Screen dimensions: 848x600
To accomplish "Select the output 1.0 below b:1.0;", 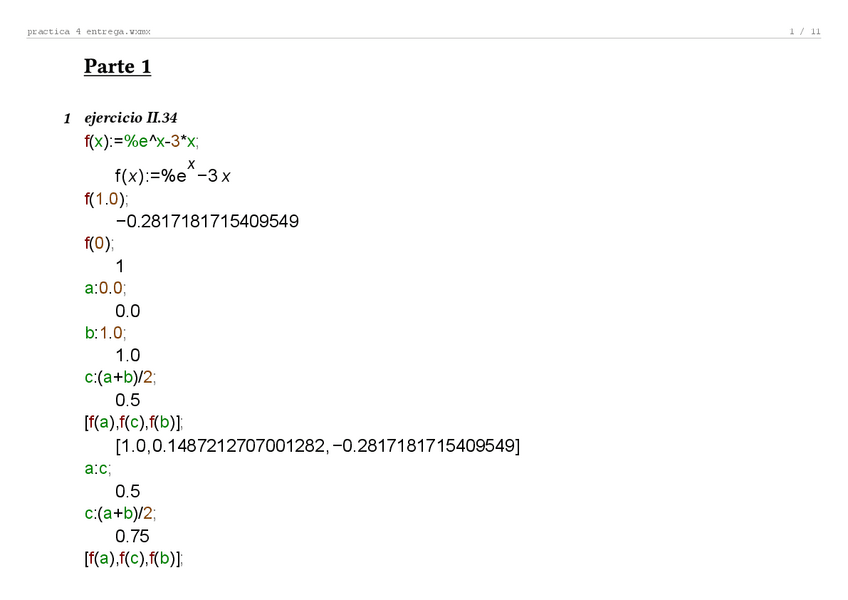I will pyautogui.click(x=127, y=355).
